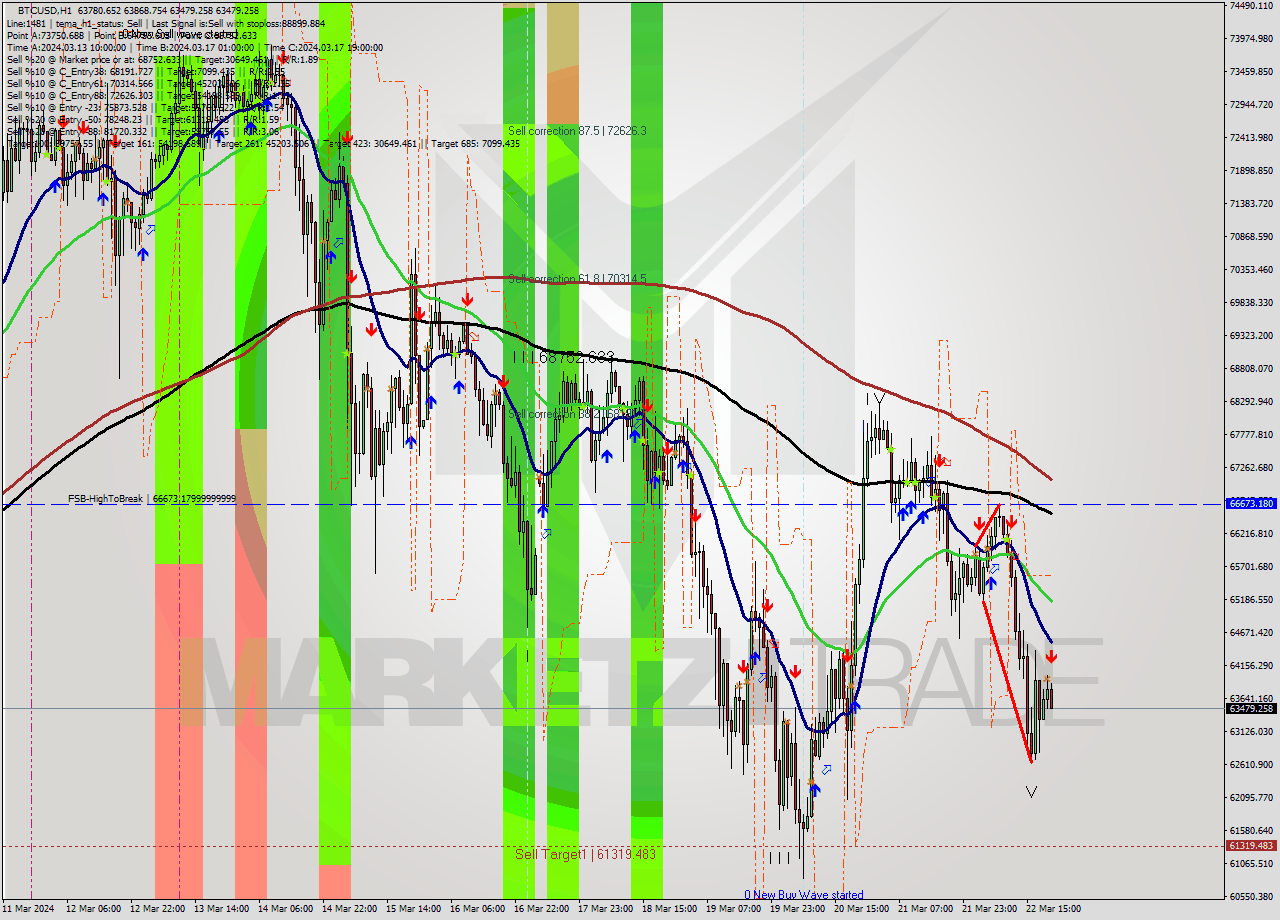Click the 73974.980 price axis label
This screenshot has width=1280, height=920.
coord(1250,38)
